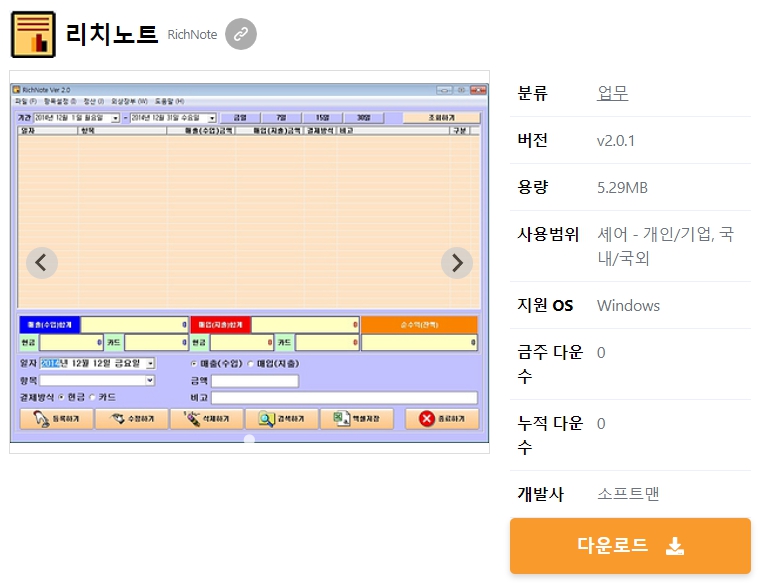Click the 소프트맨 developer name
The height and width of the screenshot is (583, 759).
click(628, 493)
